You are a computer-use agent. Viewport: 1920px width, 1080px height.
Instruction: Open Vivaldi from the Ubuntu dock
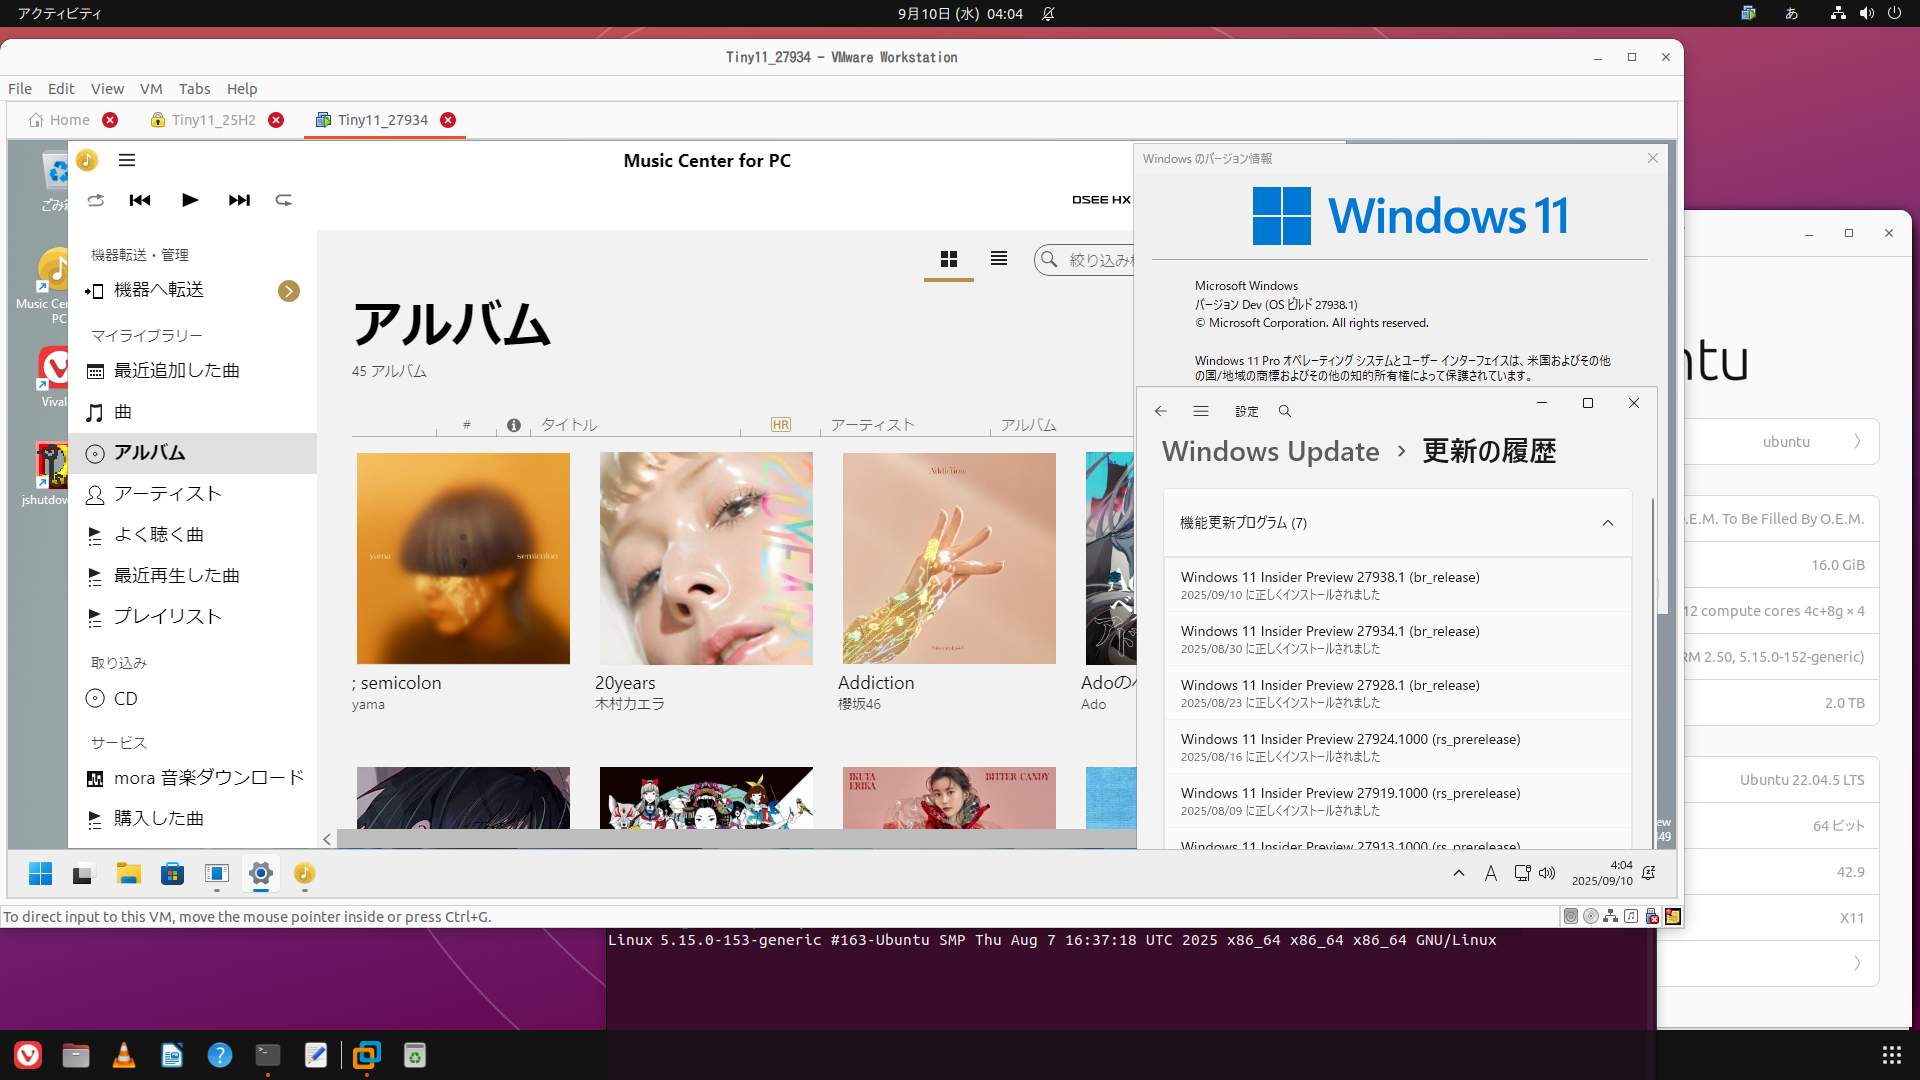point(28,1055)
